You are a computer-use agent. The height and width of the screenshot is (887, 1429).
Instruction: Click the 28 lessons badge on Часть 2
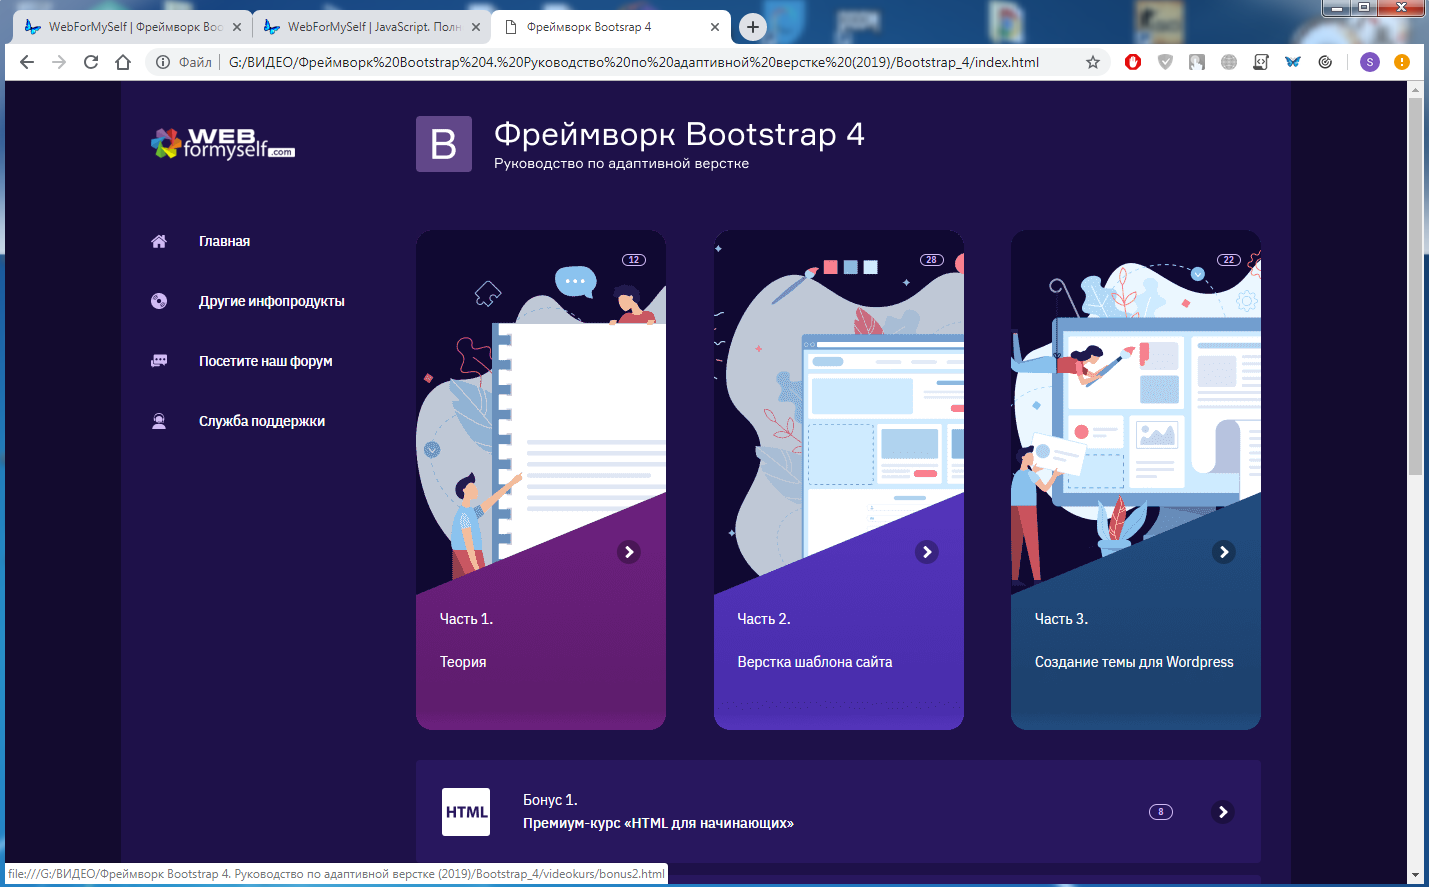pyautogui.click(x=932, y=260)
